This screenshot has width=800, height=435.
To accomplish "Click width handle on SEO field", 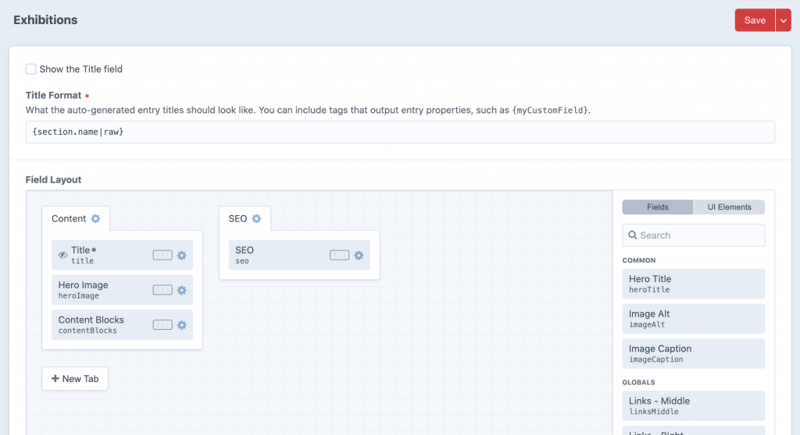I will click(x=339, y=255).
